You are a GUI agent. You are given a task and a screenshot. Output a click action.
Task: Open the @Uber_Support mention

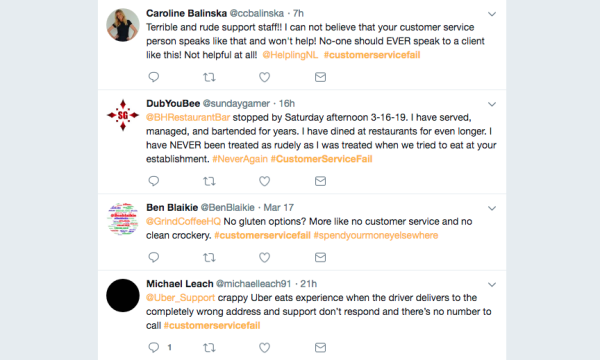coord(180,298)
